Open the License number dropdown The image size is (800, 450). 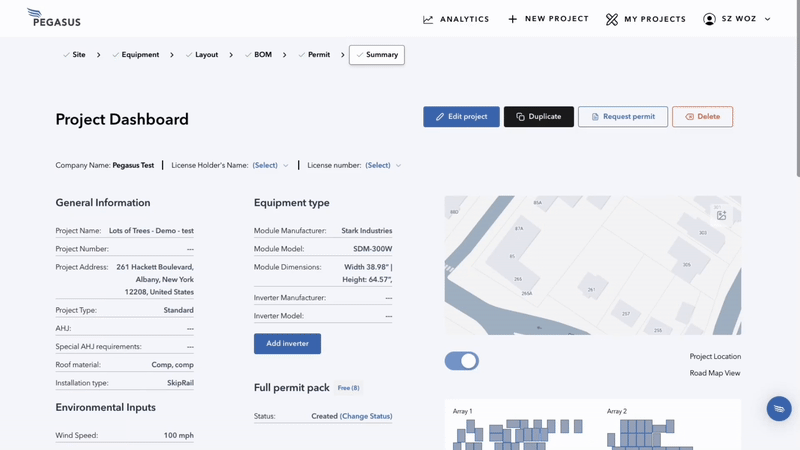click(x=383, y=166)
